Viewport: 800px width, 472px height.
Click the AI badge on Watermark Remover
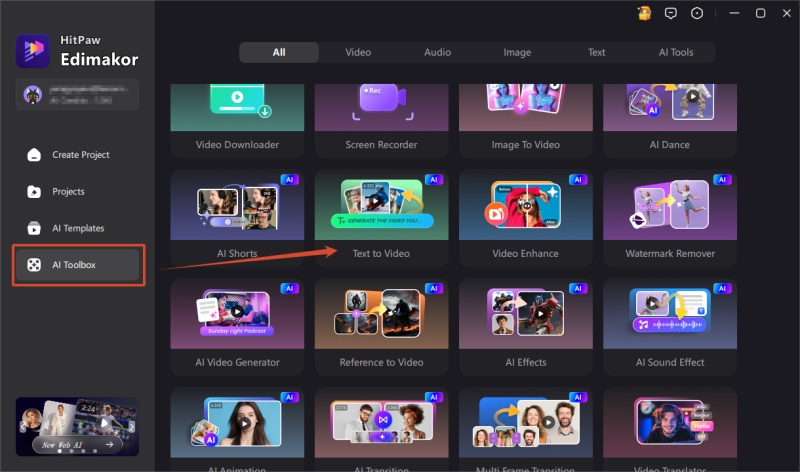[x=722, y=180]
